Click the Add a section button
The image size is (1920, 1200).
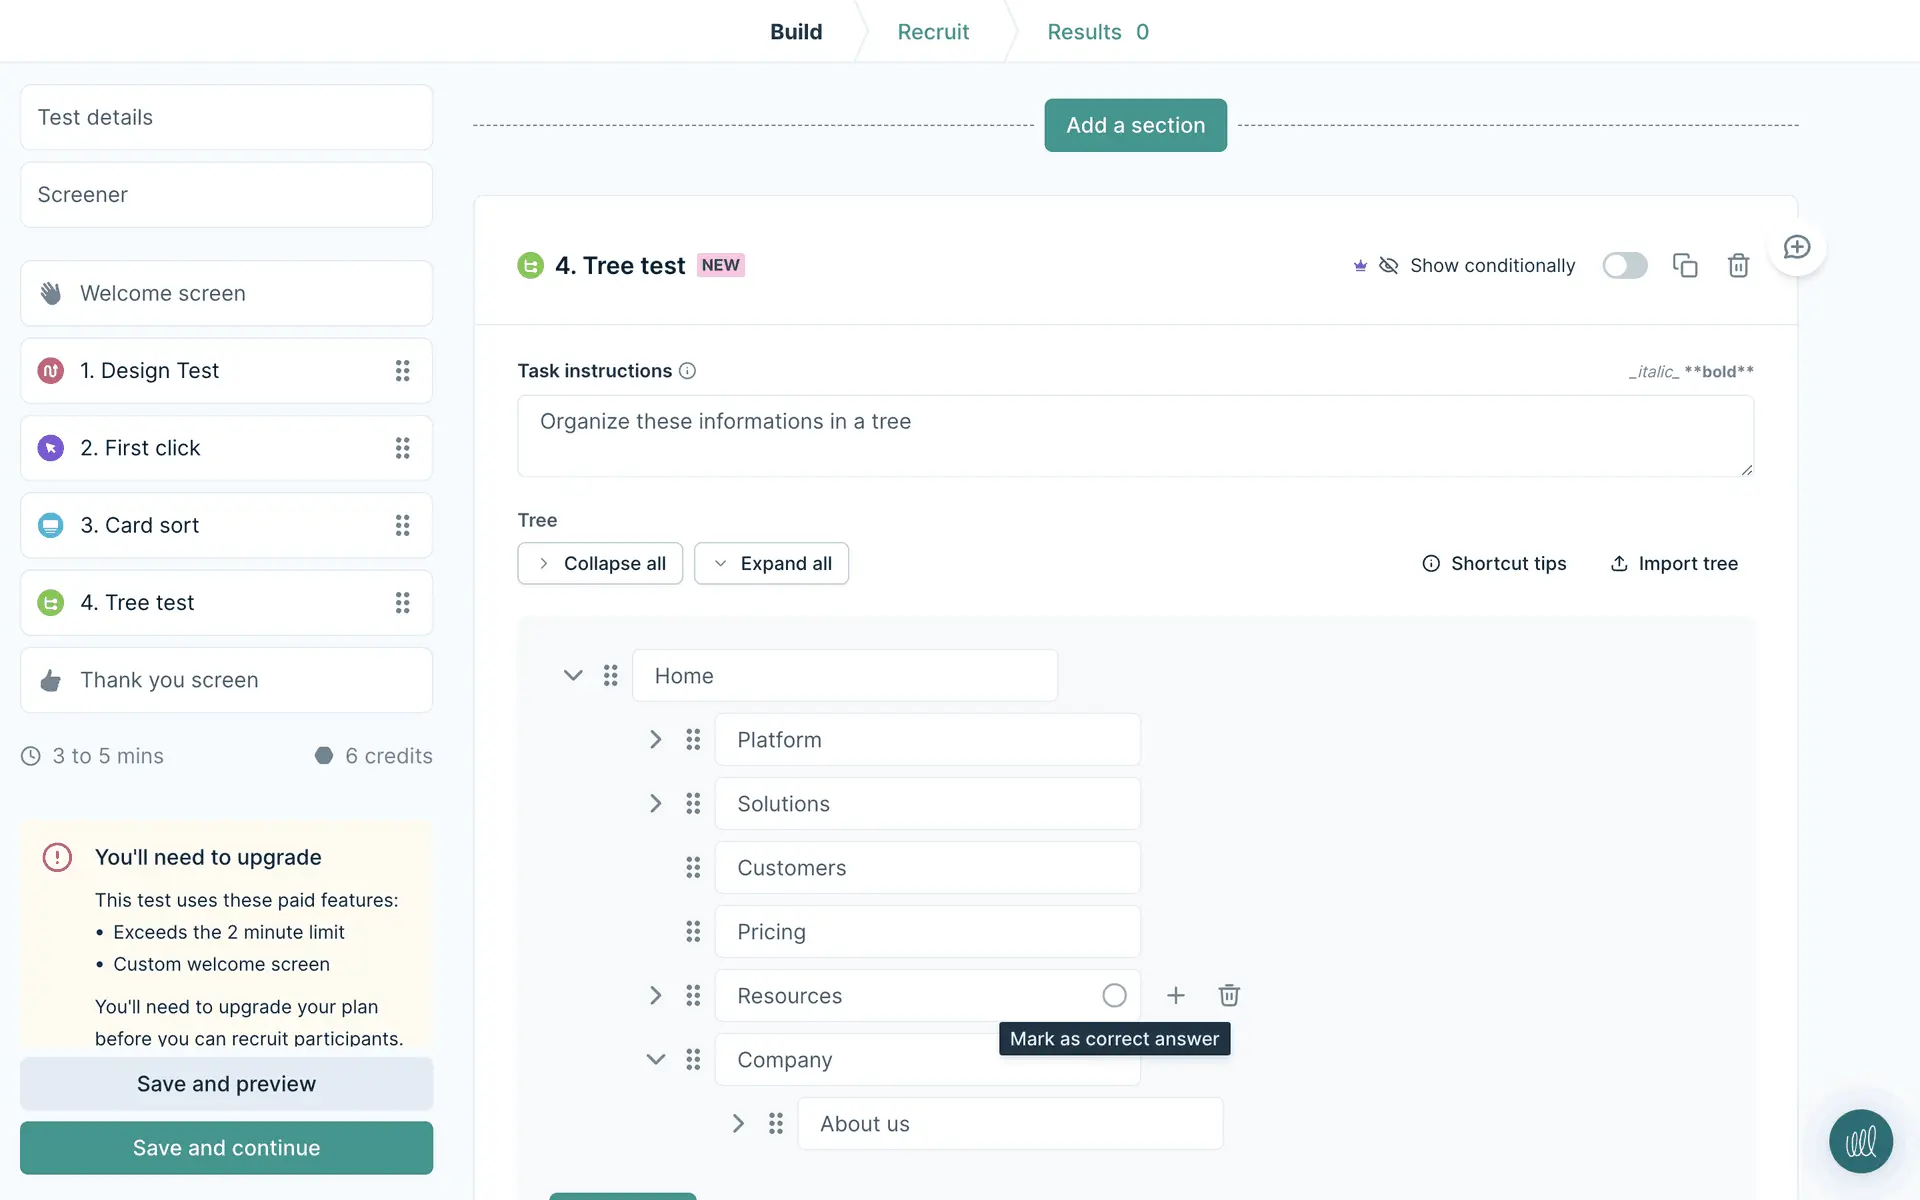pos(1135,125)
